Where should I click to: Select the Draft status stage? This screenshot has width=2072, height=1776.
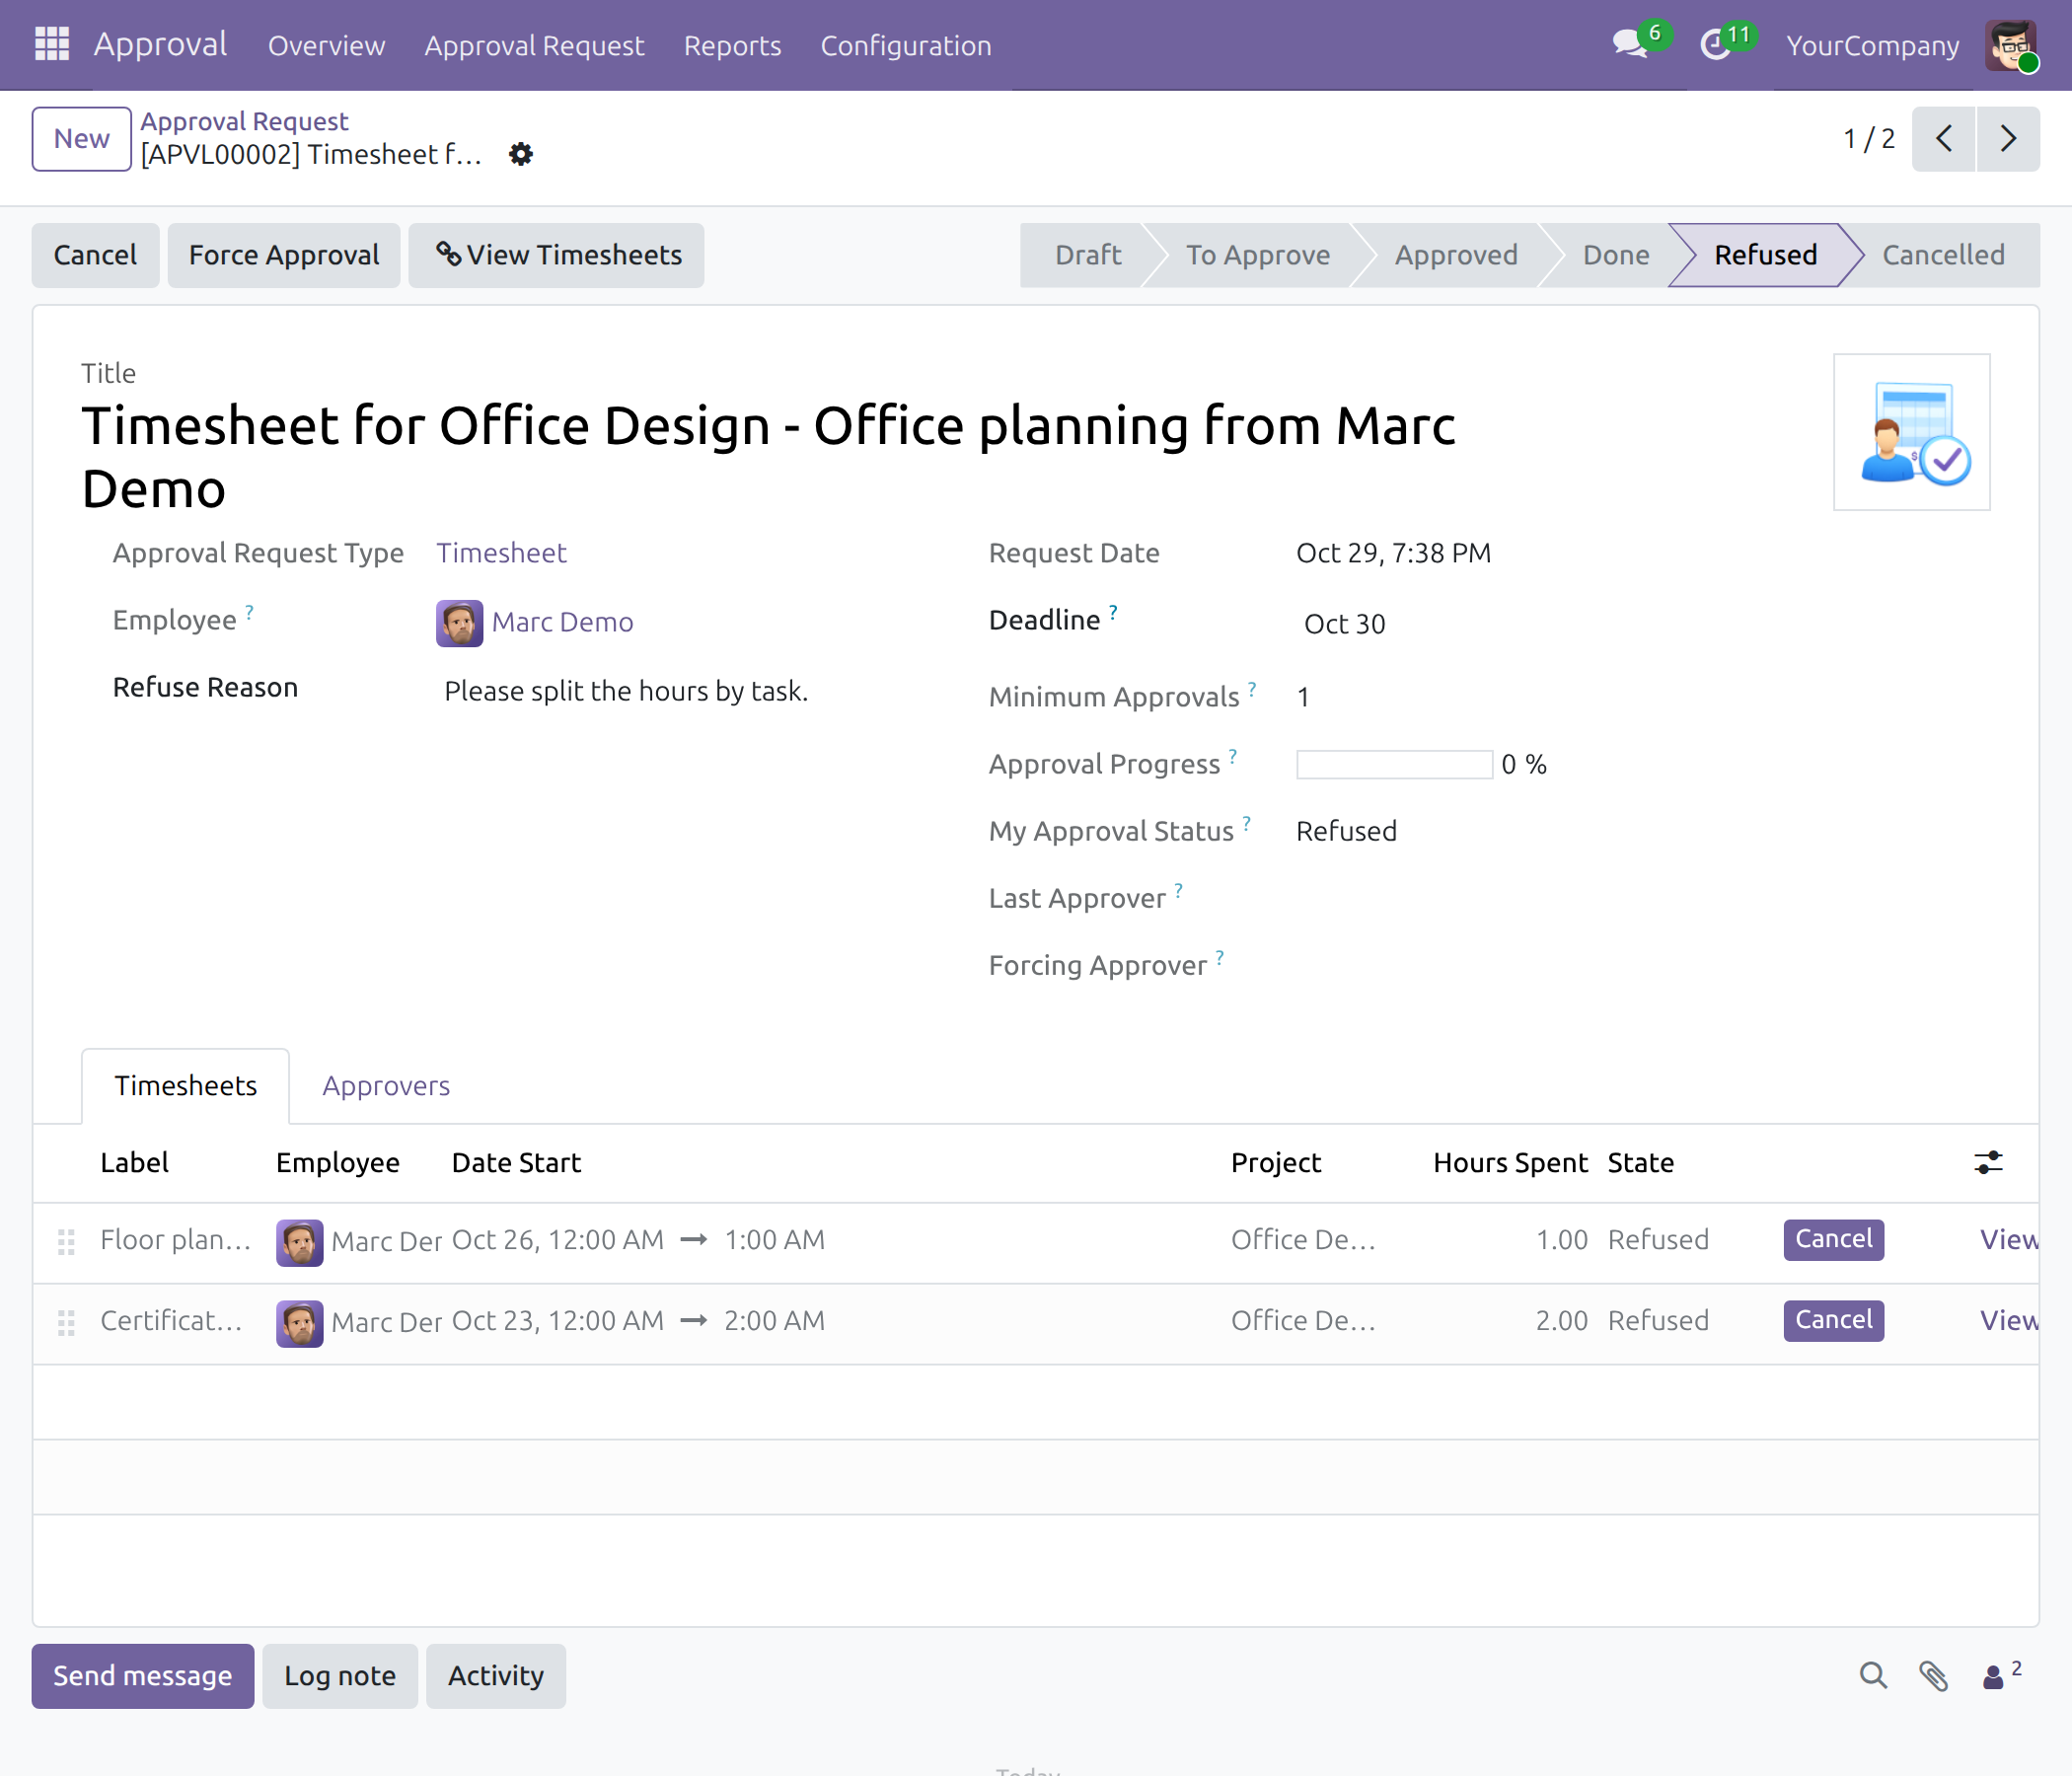[1087, 255]
